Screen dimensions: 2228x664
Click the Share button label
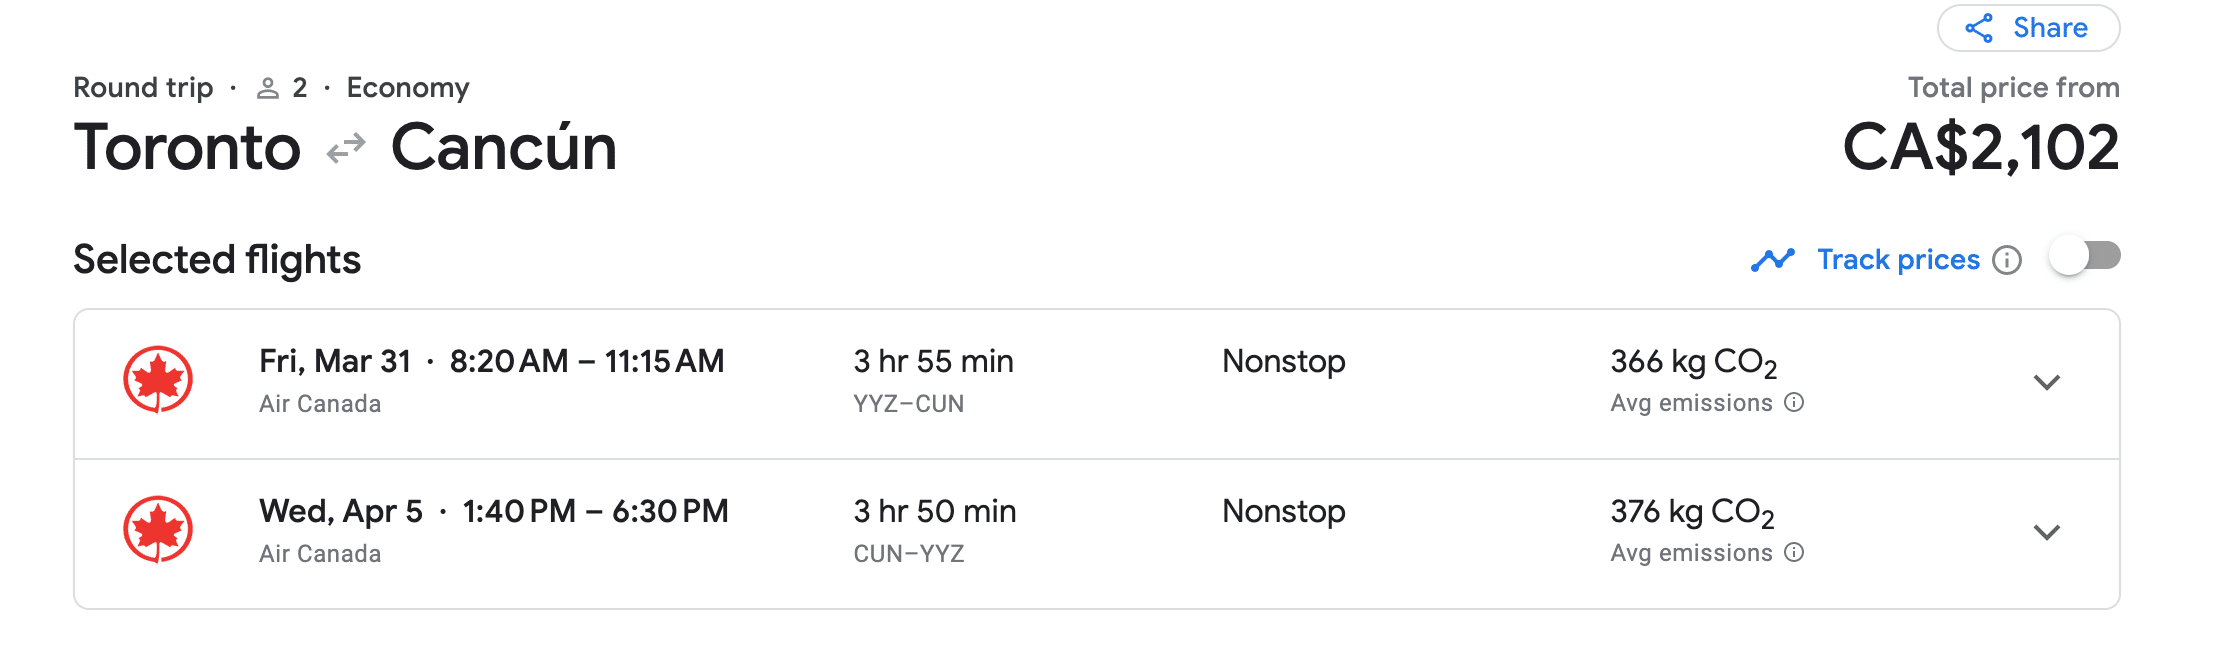[x=2050, y=28]
